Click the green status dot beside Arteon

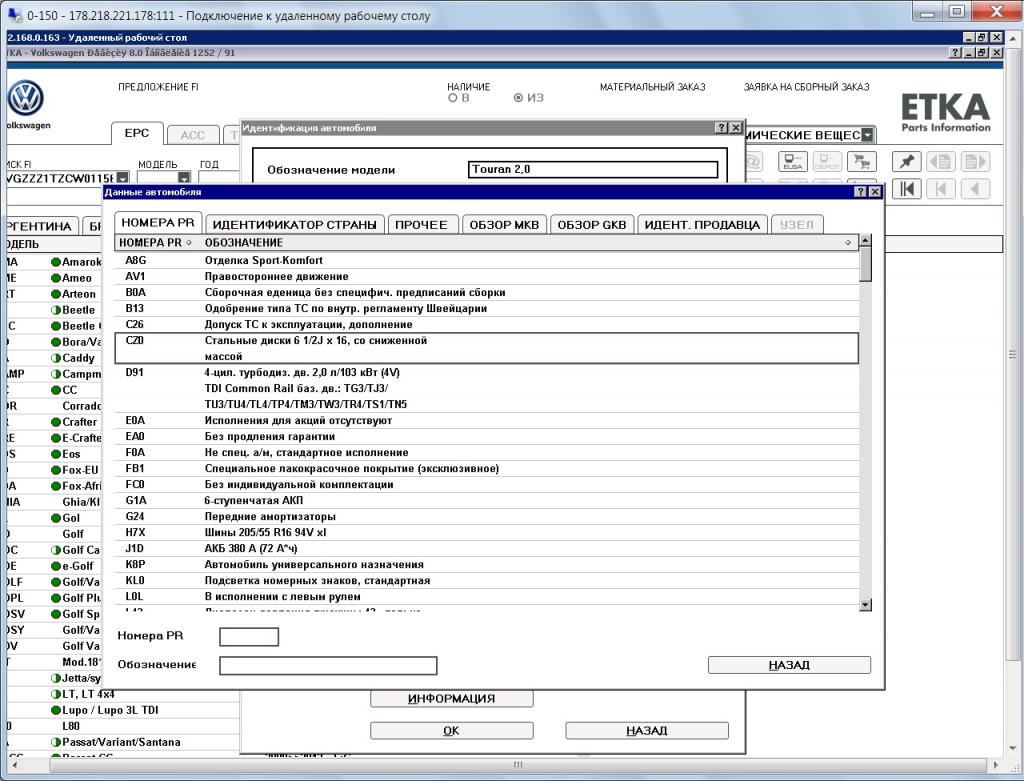56,294
